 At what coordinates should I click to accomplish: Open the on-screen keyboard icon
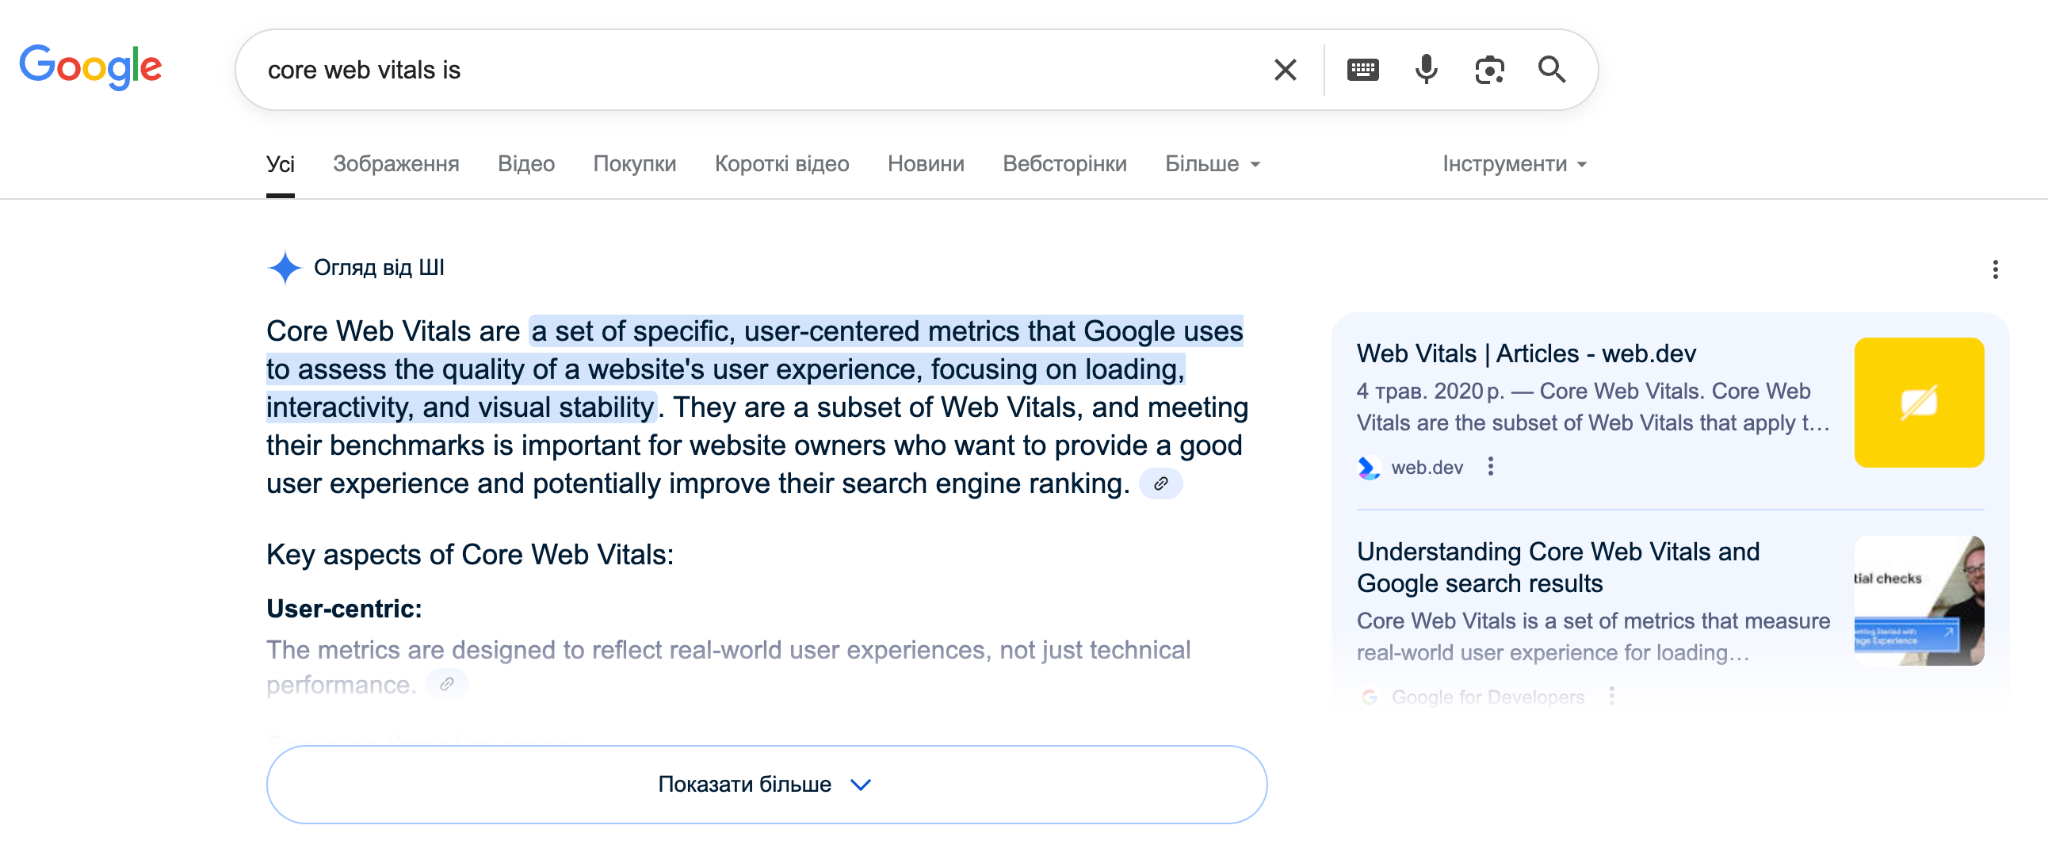pos(1364,69)
